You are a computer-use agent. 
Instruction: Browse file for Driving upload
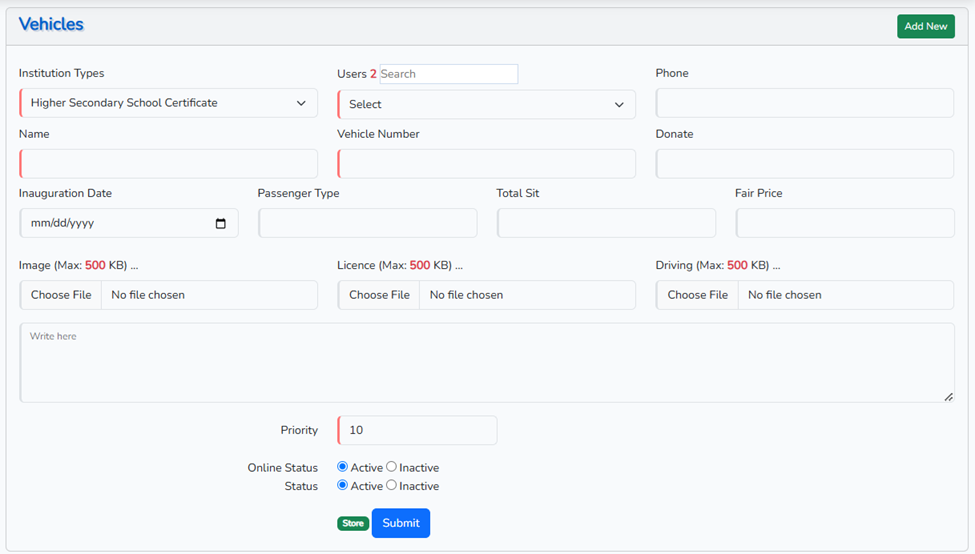pos(697,295)
